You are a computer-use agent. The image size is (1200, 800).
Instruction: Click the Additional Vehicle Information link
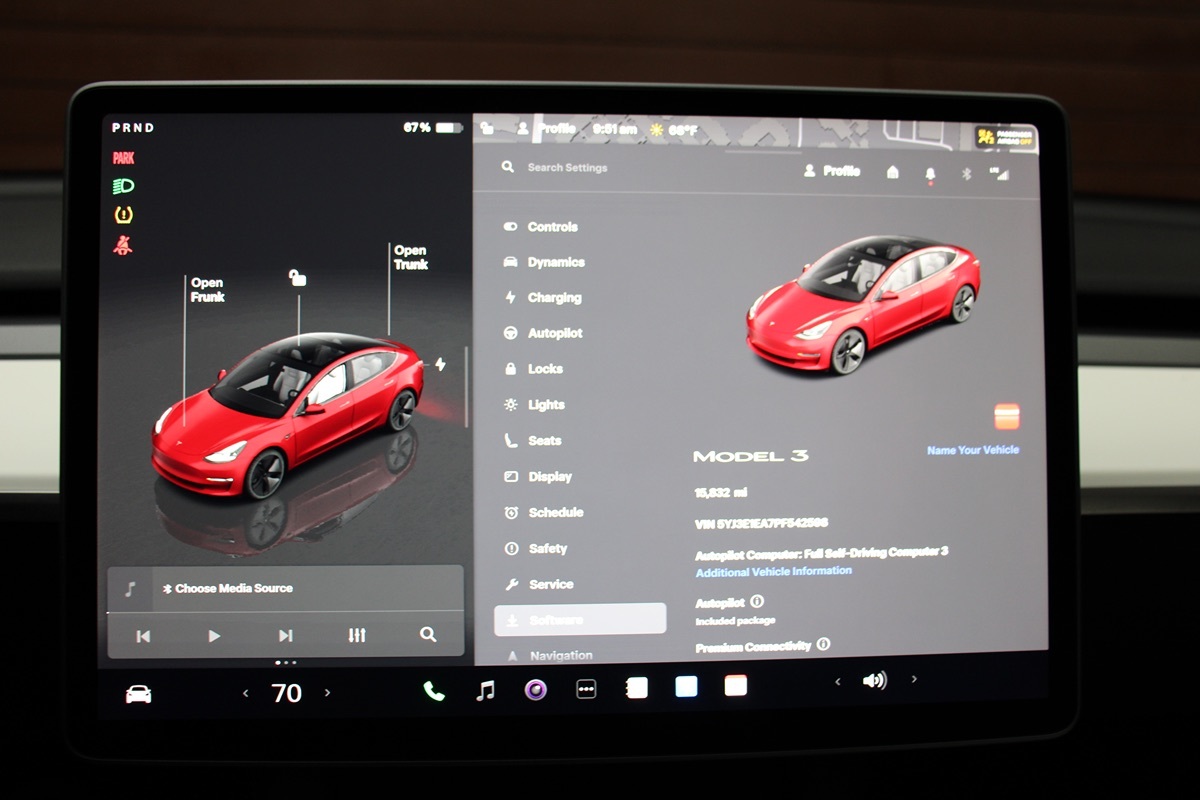tap(774, 571)
